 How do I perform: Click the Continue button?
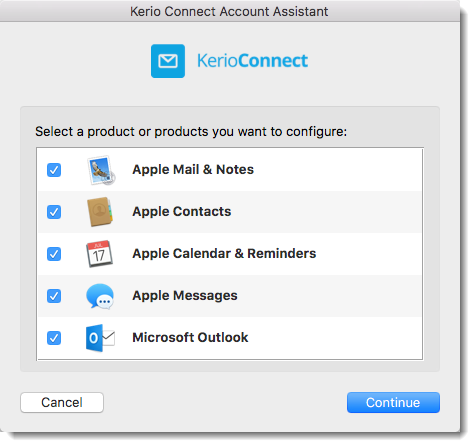[x=393, y=403]
